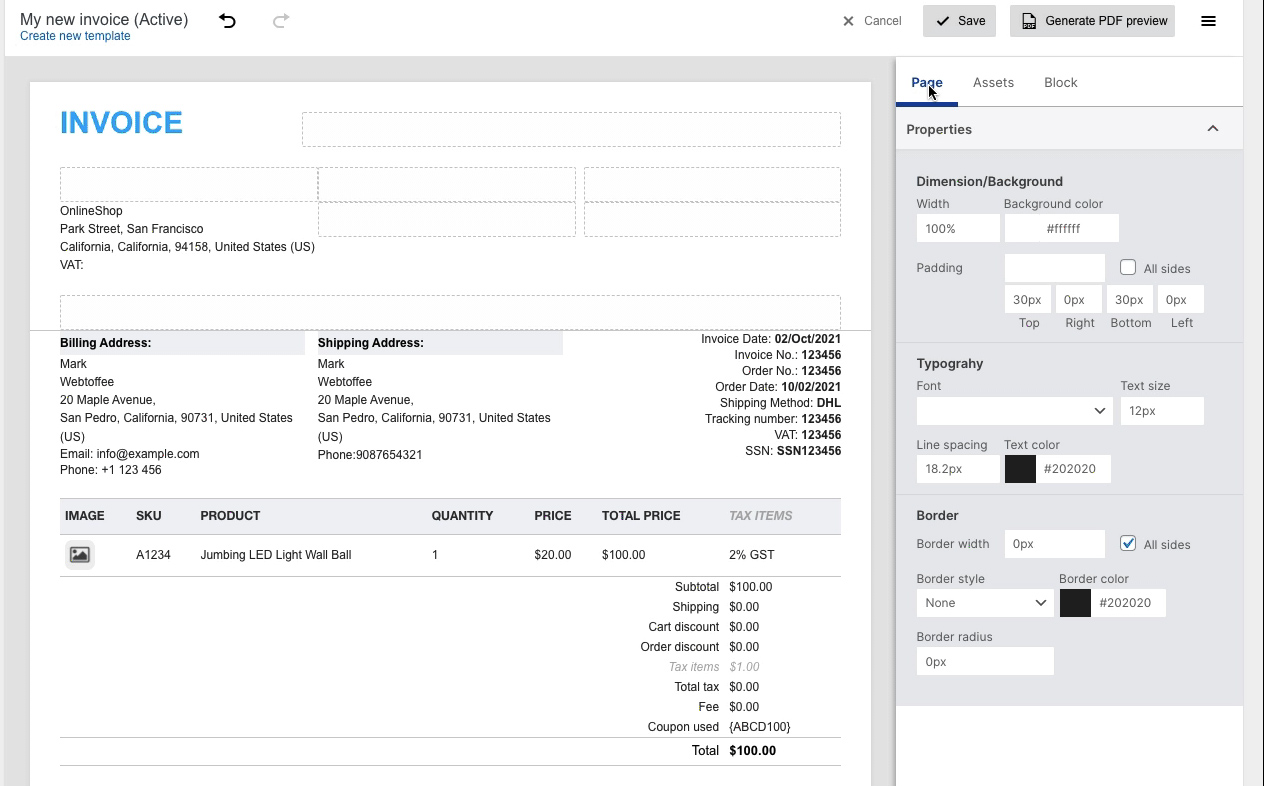
Task: Switch to the Assets tab
Action: 993,82
